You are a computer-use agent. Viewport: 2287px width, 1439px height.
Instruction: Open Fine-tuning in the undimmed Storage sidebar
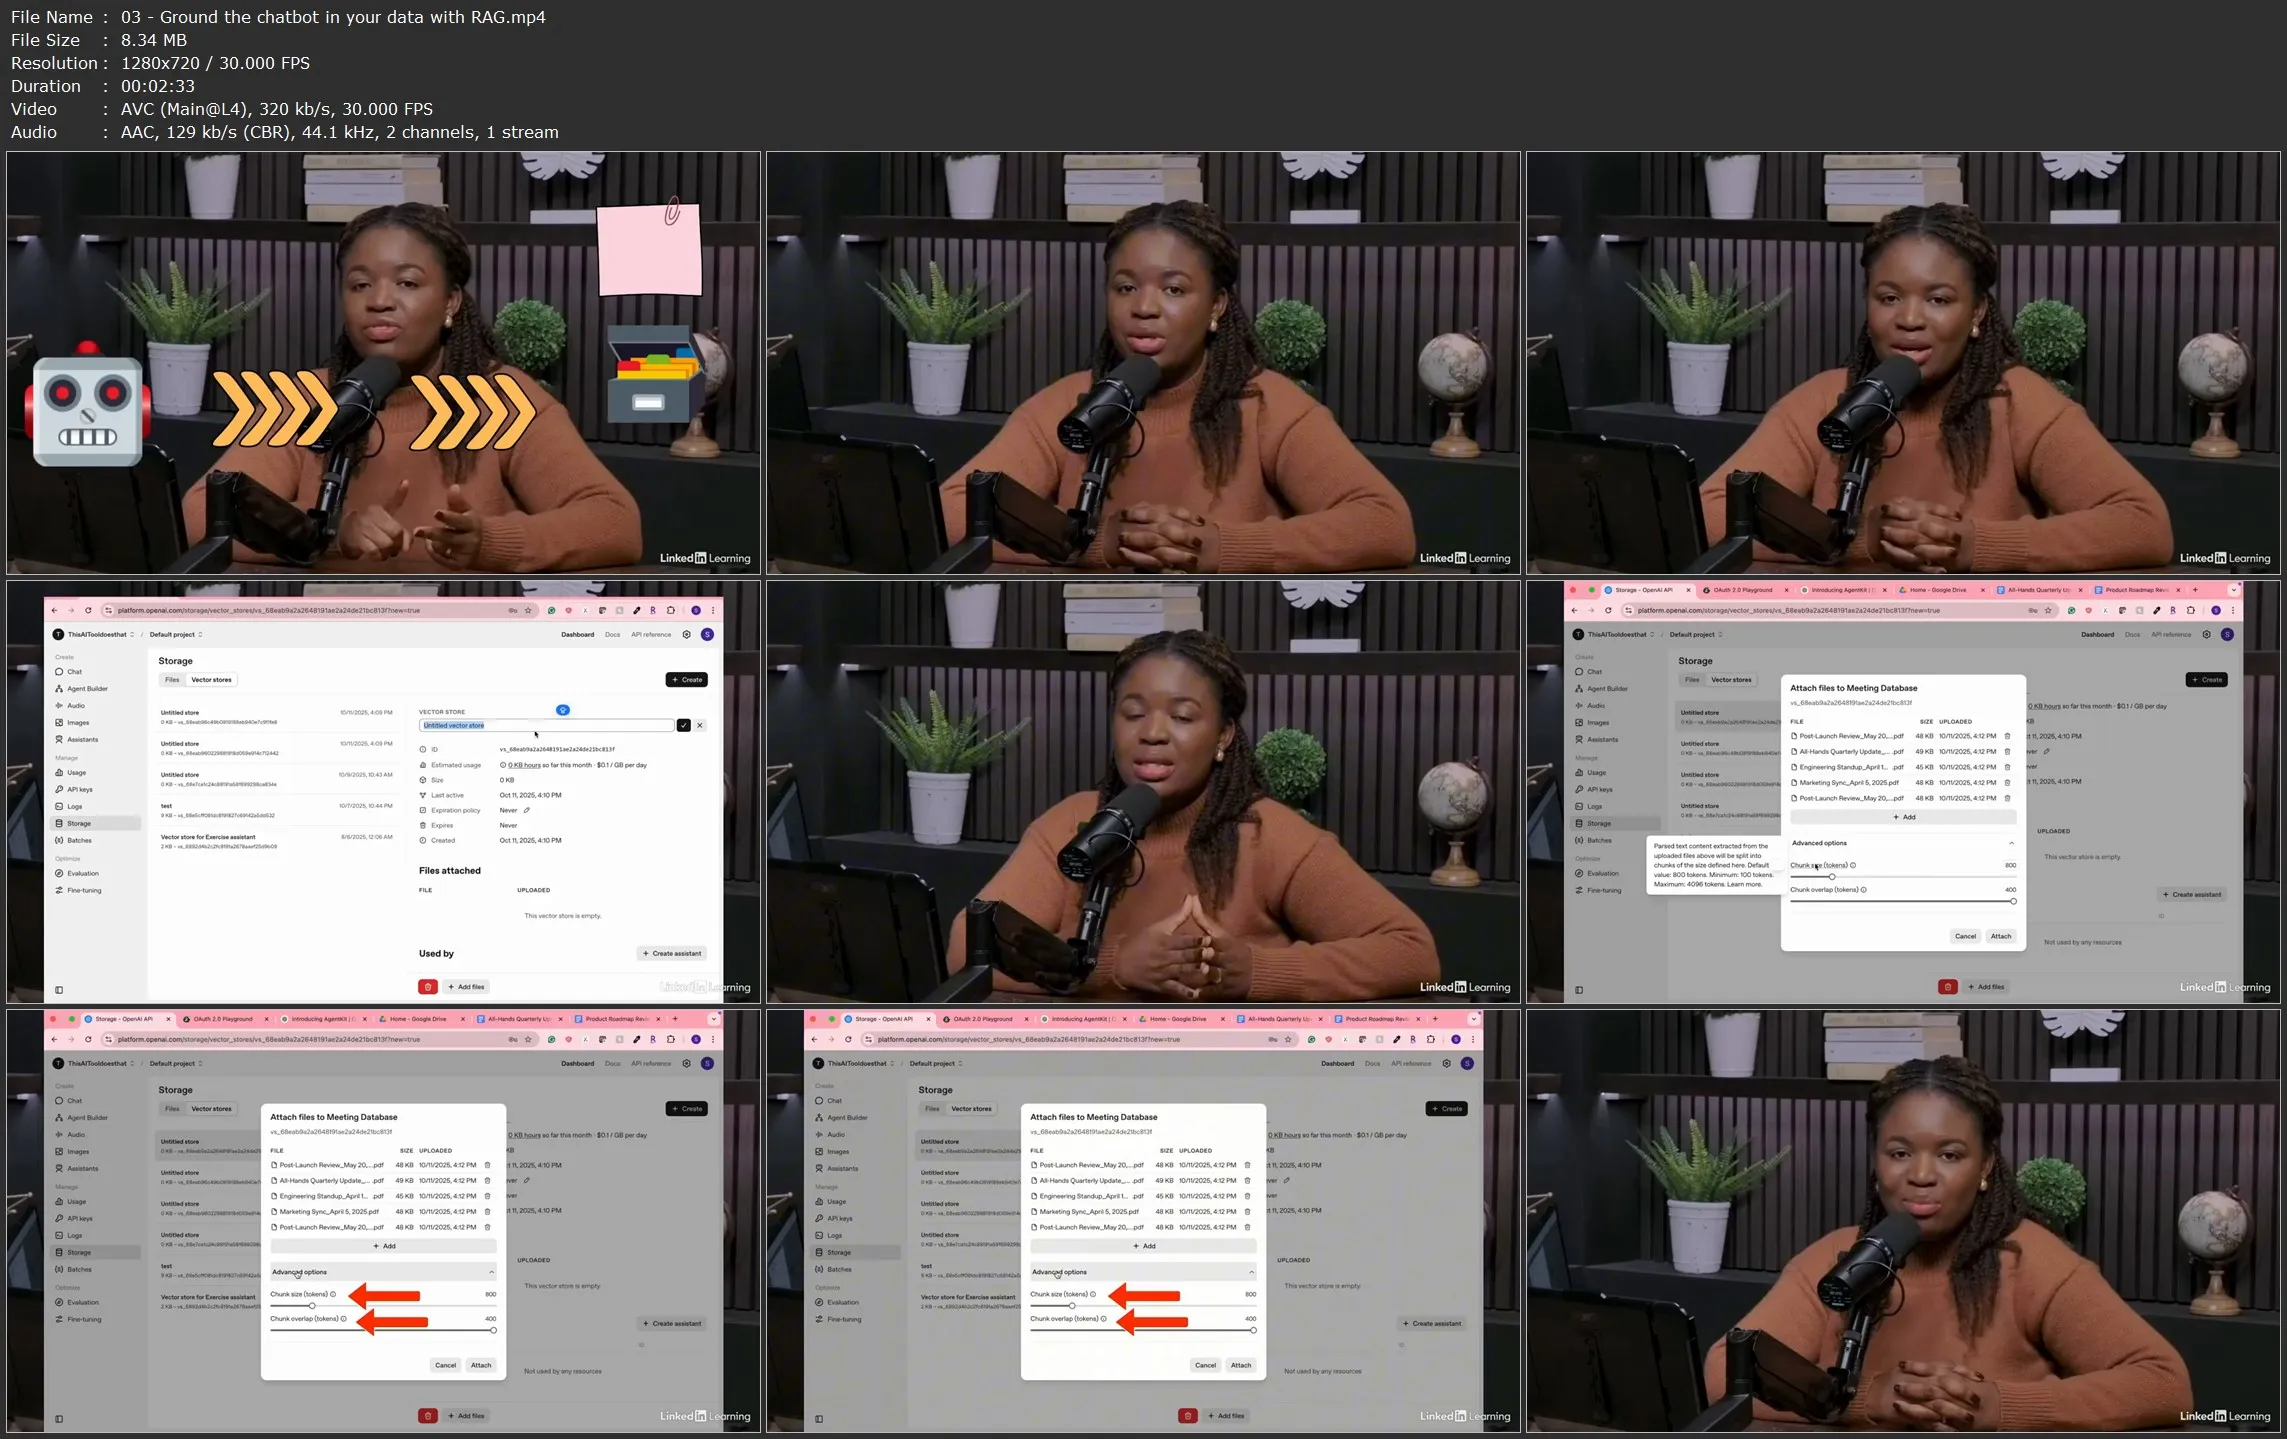click(84, 890)
